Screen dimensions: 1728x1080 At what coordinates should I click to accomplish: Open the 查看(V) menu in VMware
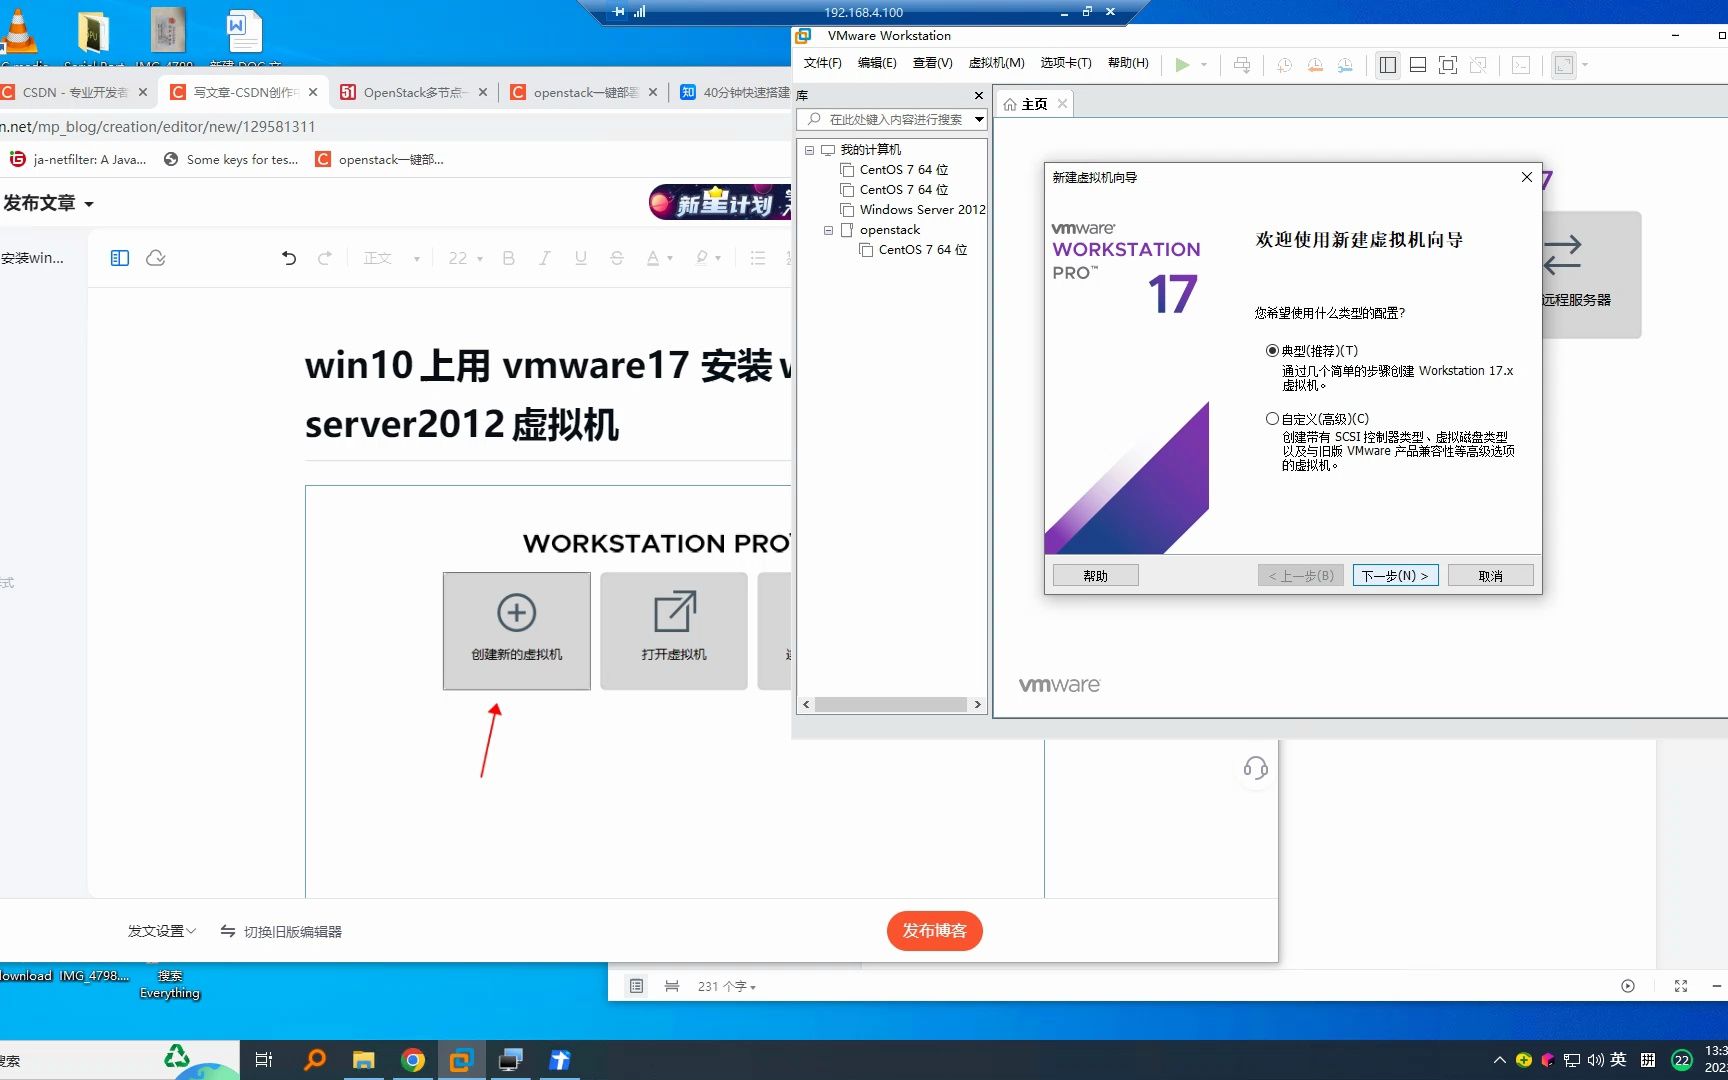coord(932,63)
